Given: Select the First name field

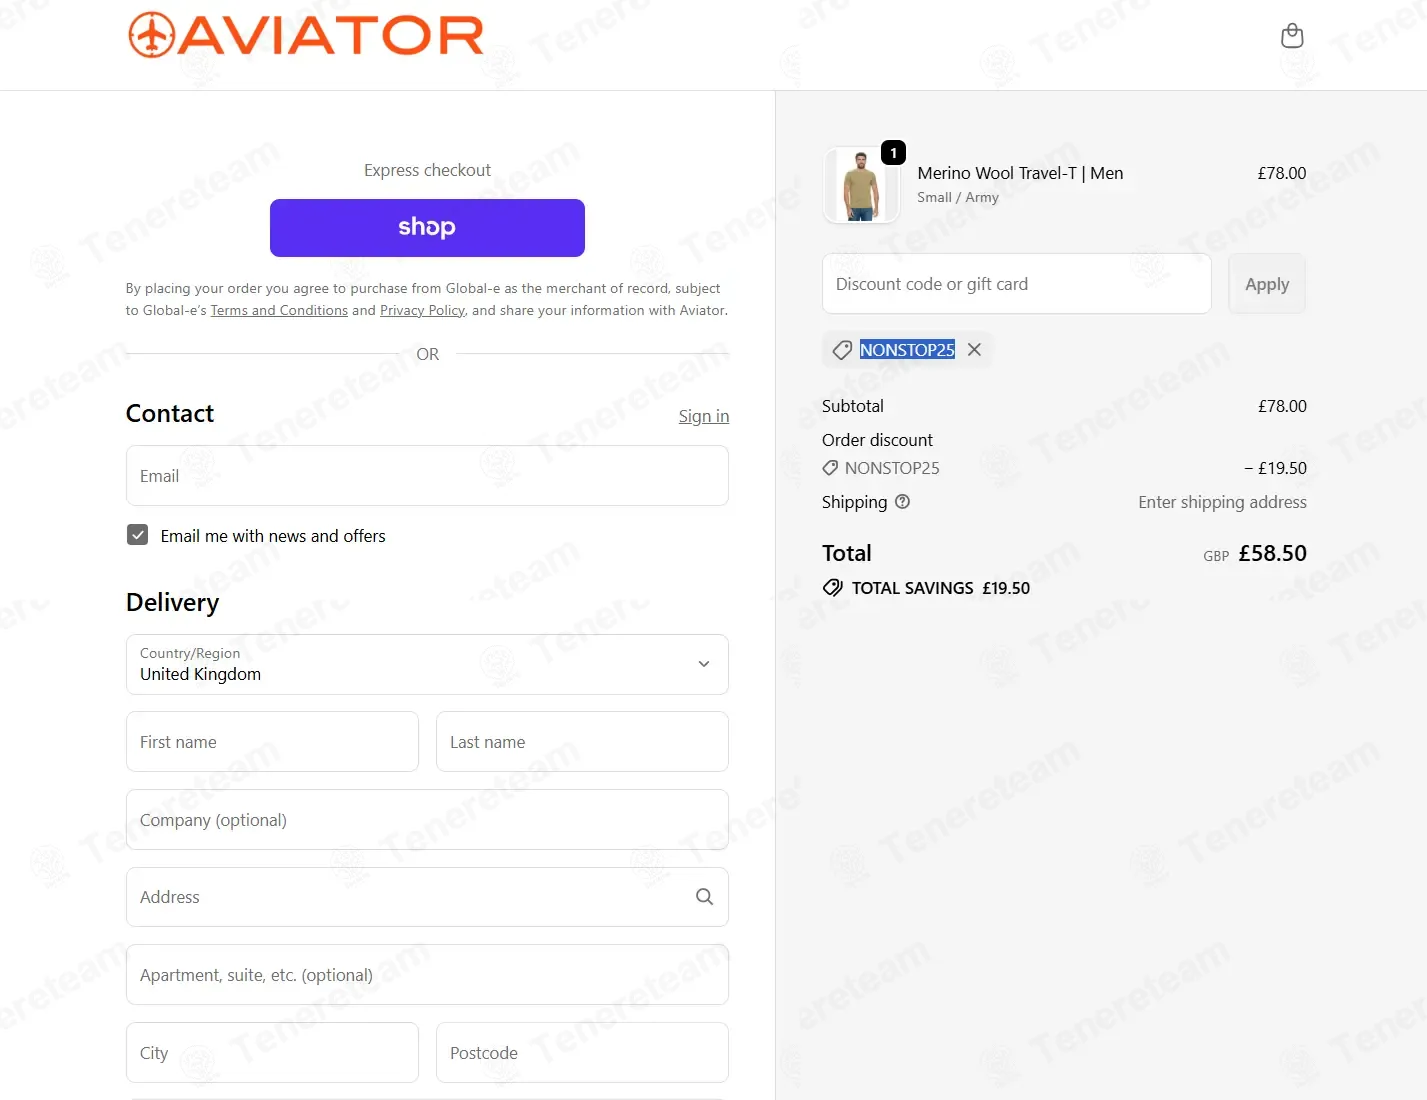Looking at the screenshot, I should pos(272,742).
